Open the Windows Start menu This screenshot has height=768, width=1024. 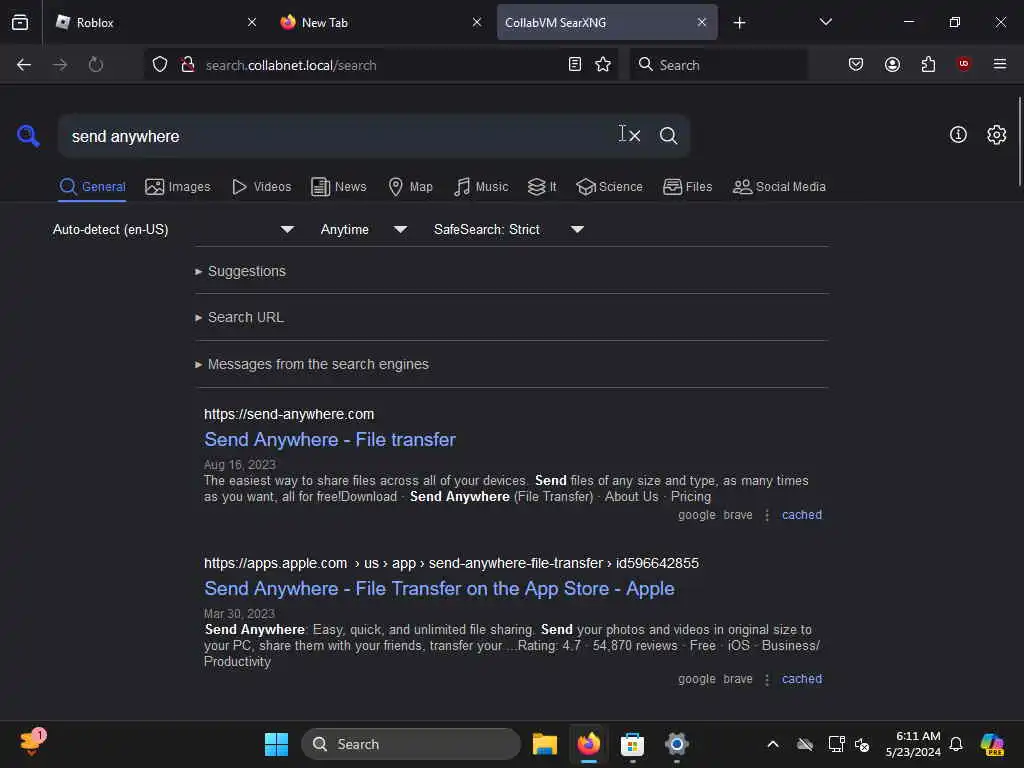click(x=276, y=744)
